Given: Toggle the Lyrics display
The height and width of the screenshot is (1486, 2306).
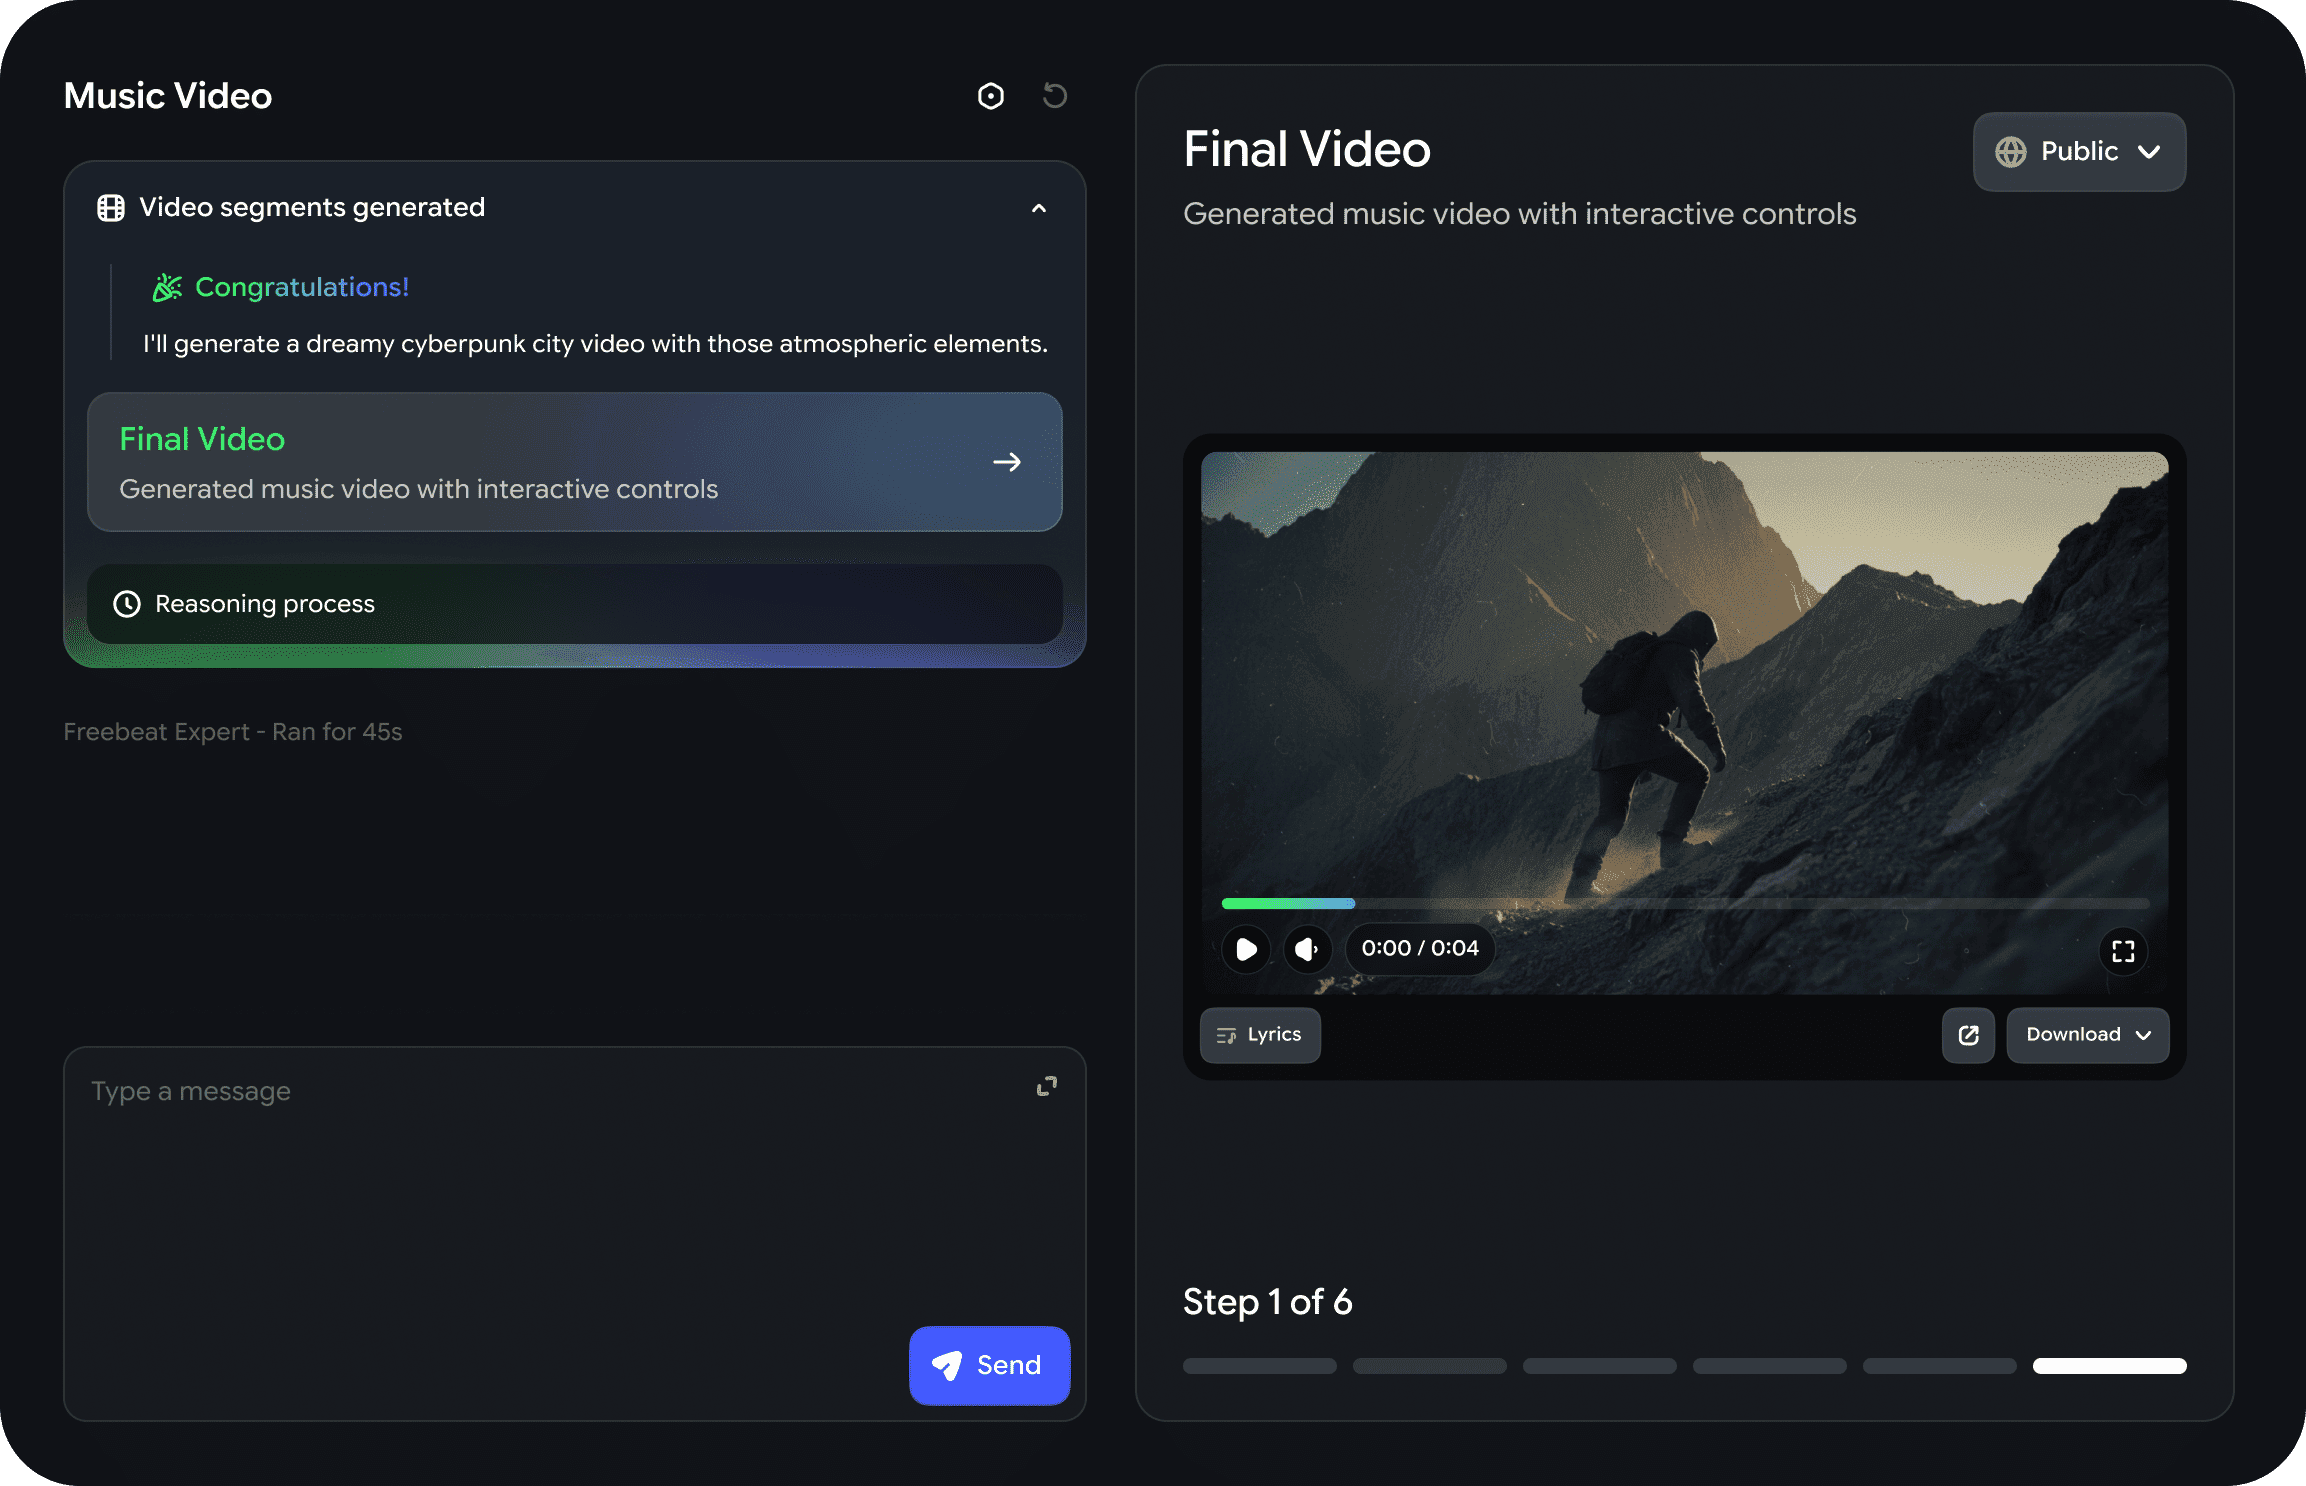Looking at the screenshot, I should pos(1260,1035).
